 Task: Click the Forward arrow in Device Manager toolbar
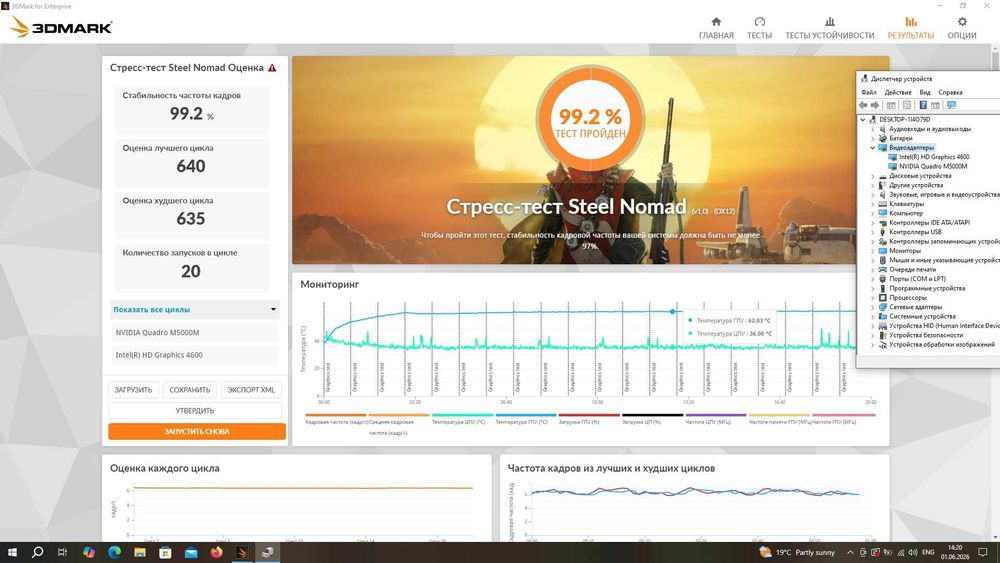click(x=875, y=105)
